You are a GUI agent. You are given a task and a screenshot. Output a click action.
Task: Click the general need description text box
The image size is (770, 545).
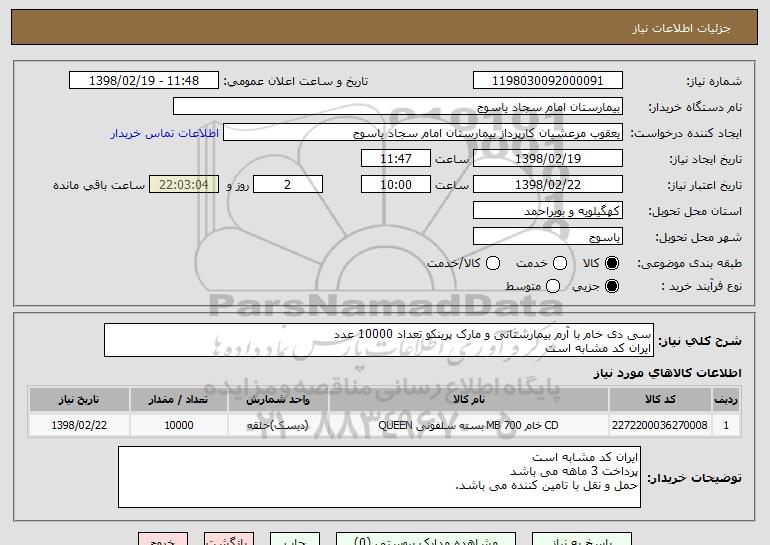click(379, 340)
